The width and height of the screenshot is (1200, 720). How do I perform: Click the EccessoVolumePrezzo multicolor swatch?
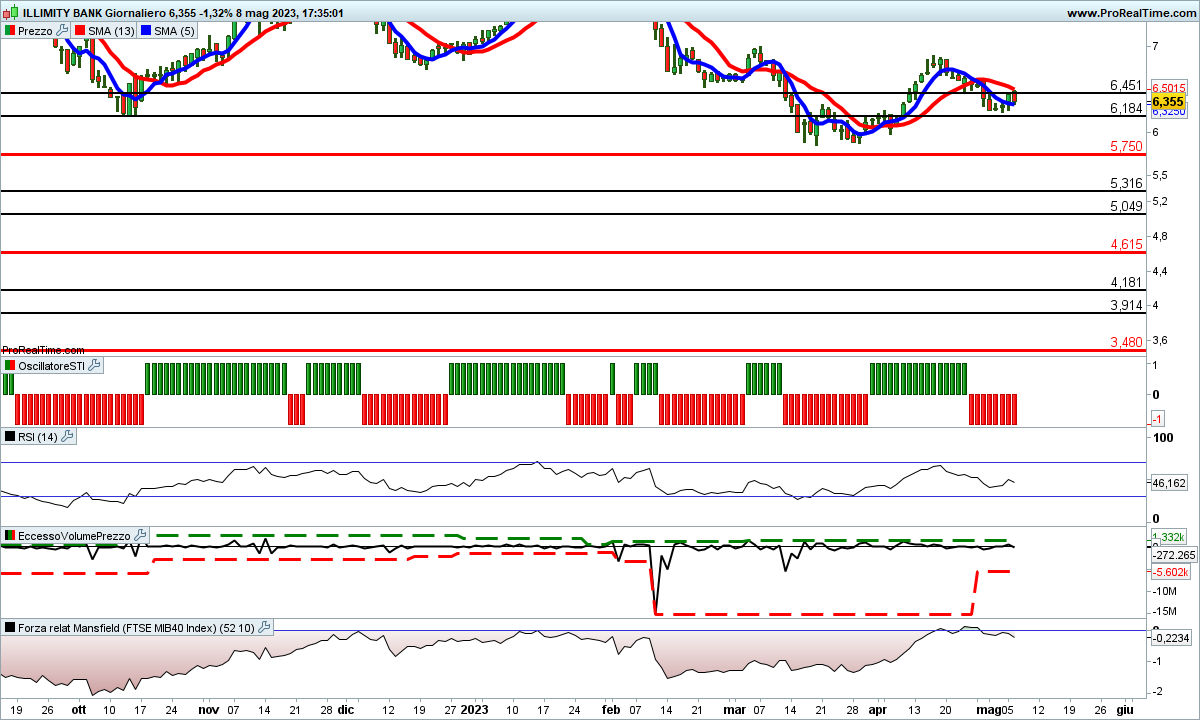pos(10,536)
